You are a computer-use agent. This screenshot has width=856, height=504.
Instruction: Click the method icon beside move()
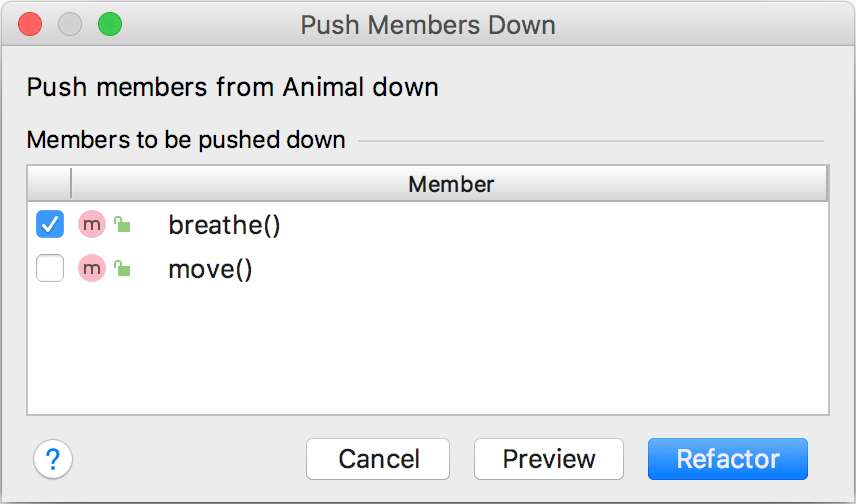(92, 269)
